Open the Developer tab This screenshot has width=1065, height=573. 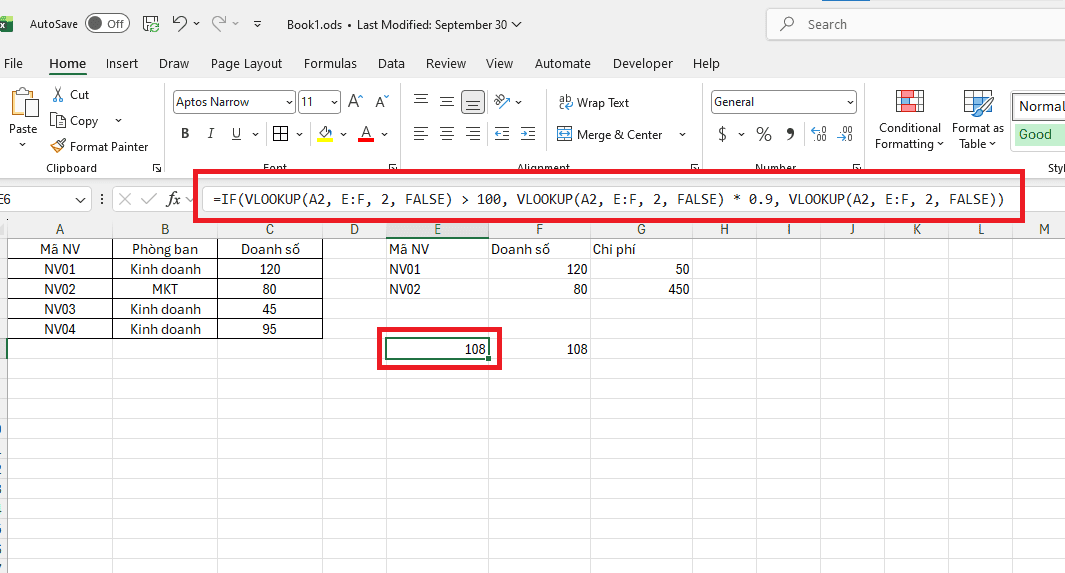tap(643, 63)
